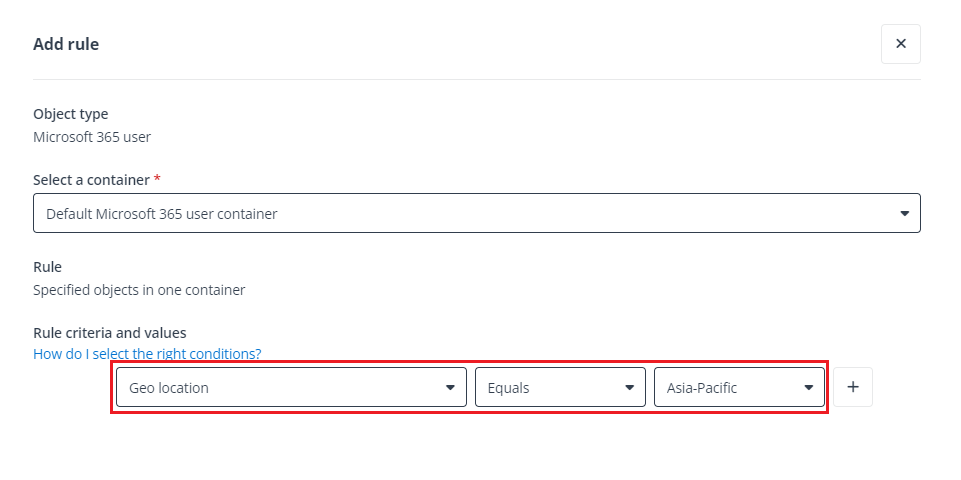Image resolution: width=961 pixels, height=480 pixels.
Task: Click the Select a container label
Action: [x=90, y=179]
